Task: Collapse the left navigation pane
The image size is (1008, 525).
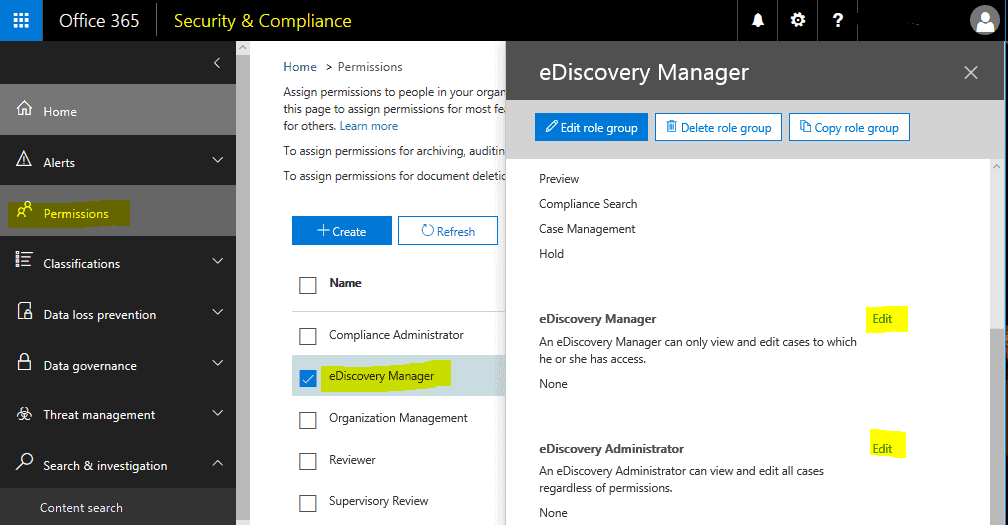Action: [x=217, y=62]
